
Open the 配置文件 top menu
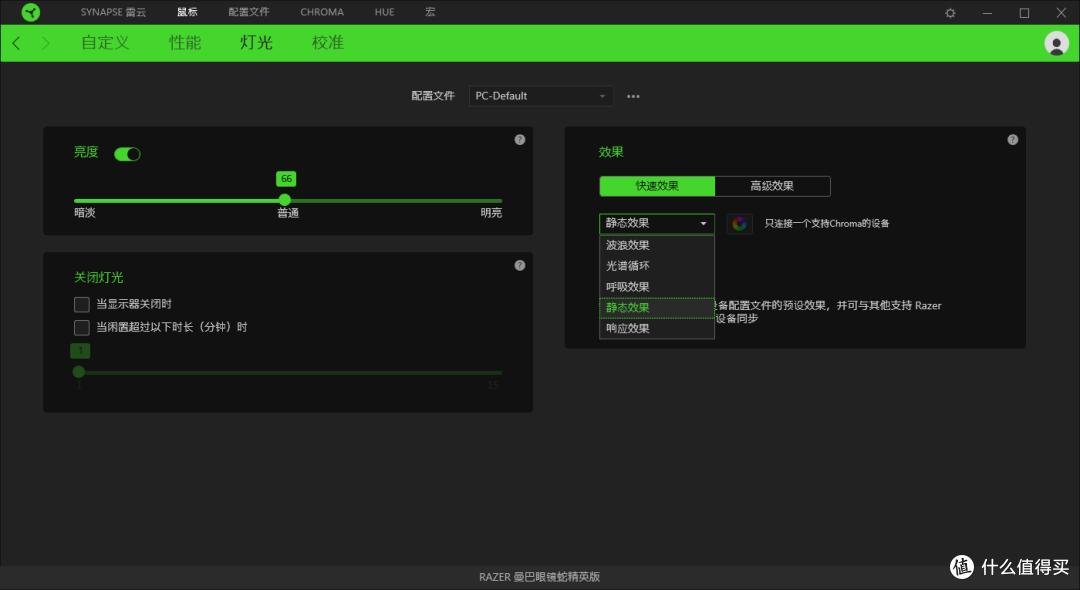click(249, 12)
